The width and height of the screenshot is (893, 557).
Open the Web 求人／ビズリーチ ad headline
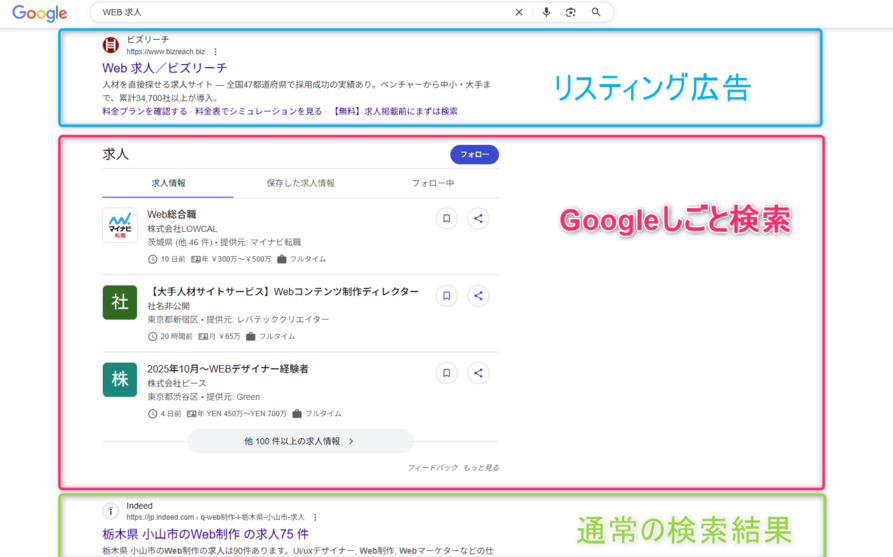coord(165,68)
